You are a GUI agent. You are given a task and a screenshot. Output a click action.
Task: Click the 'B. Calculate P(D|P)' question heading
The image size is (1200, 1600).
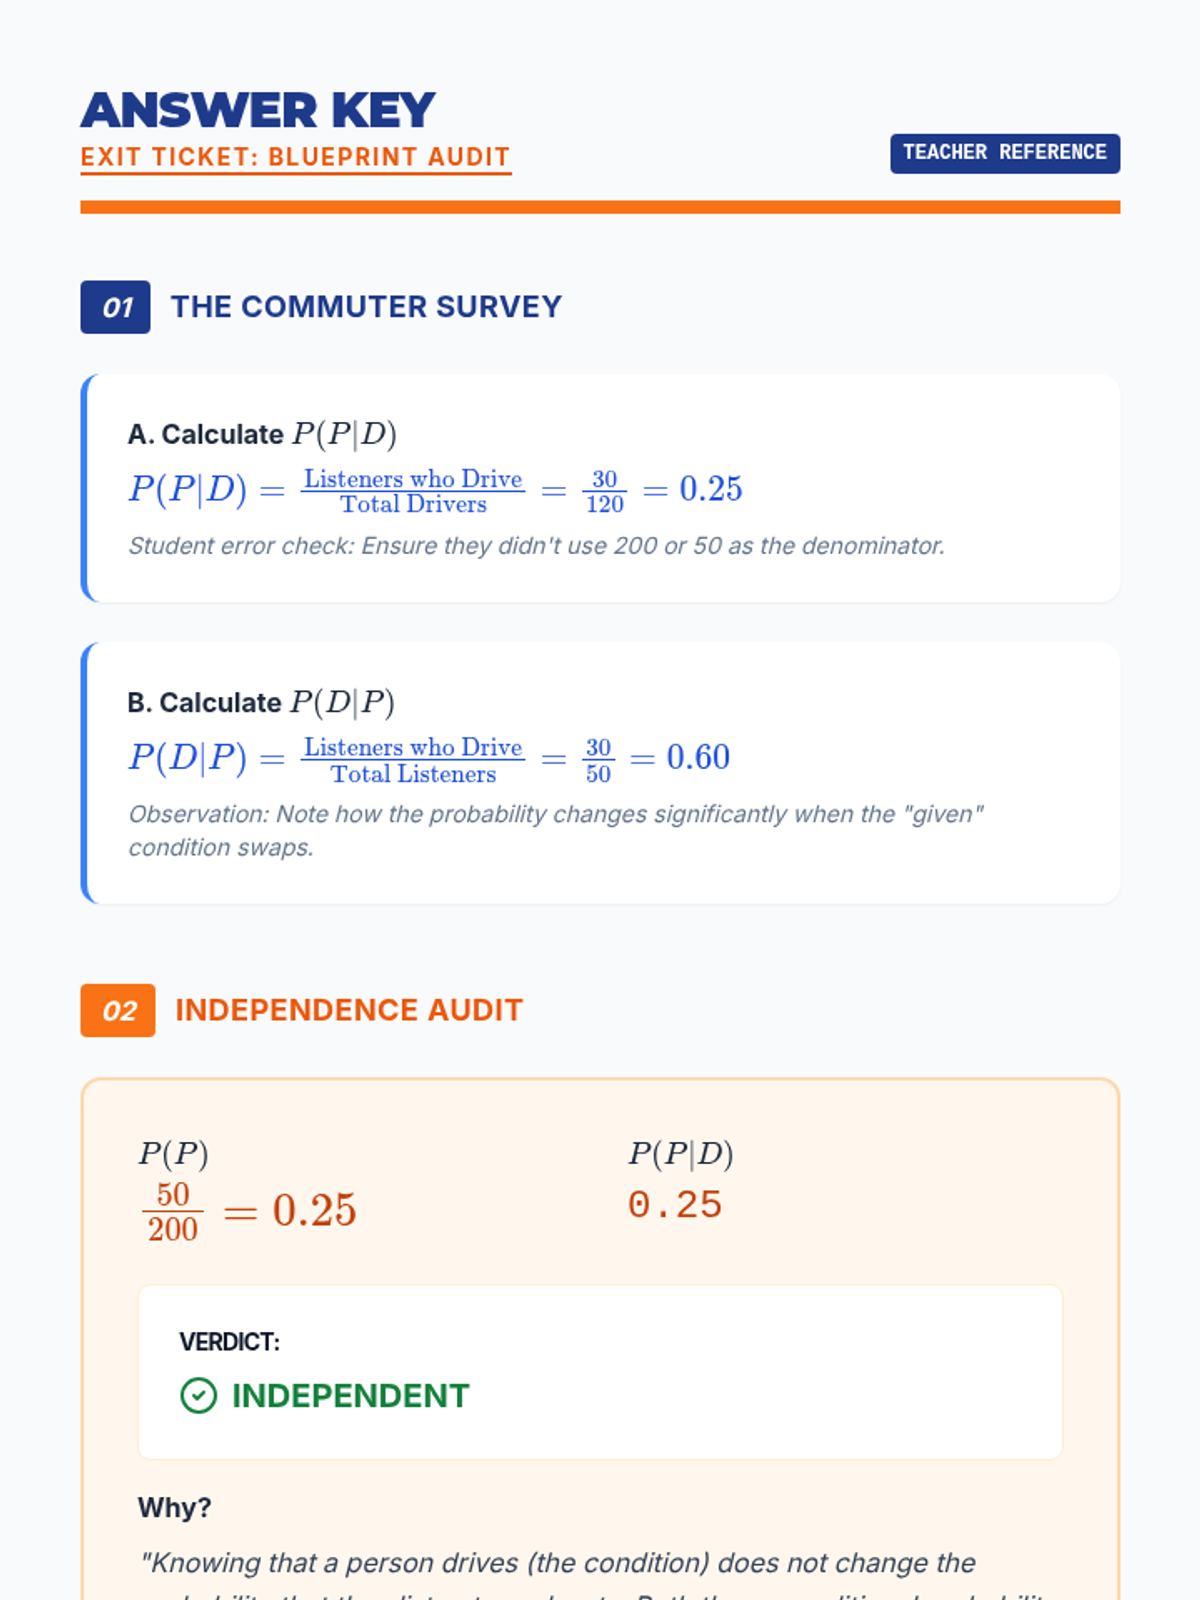coord(261,702)
